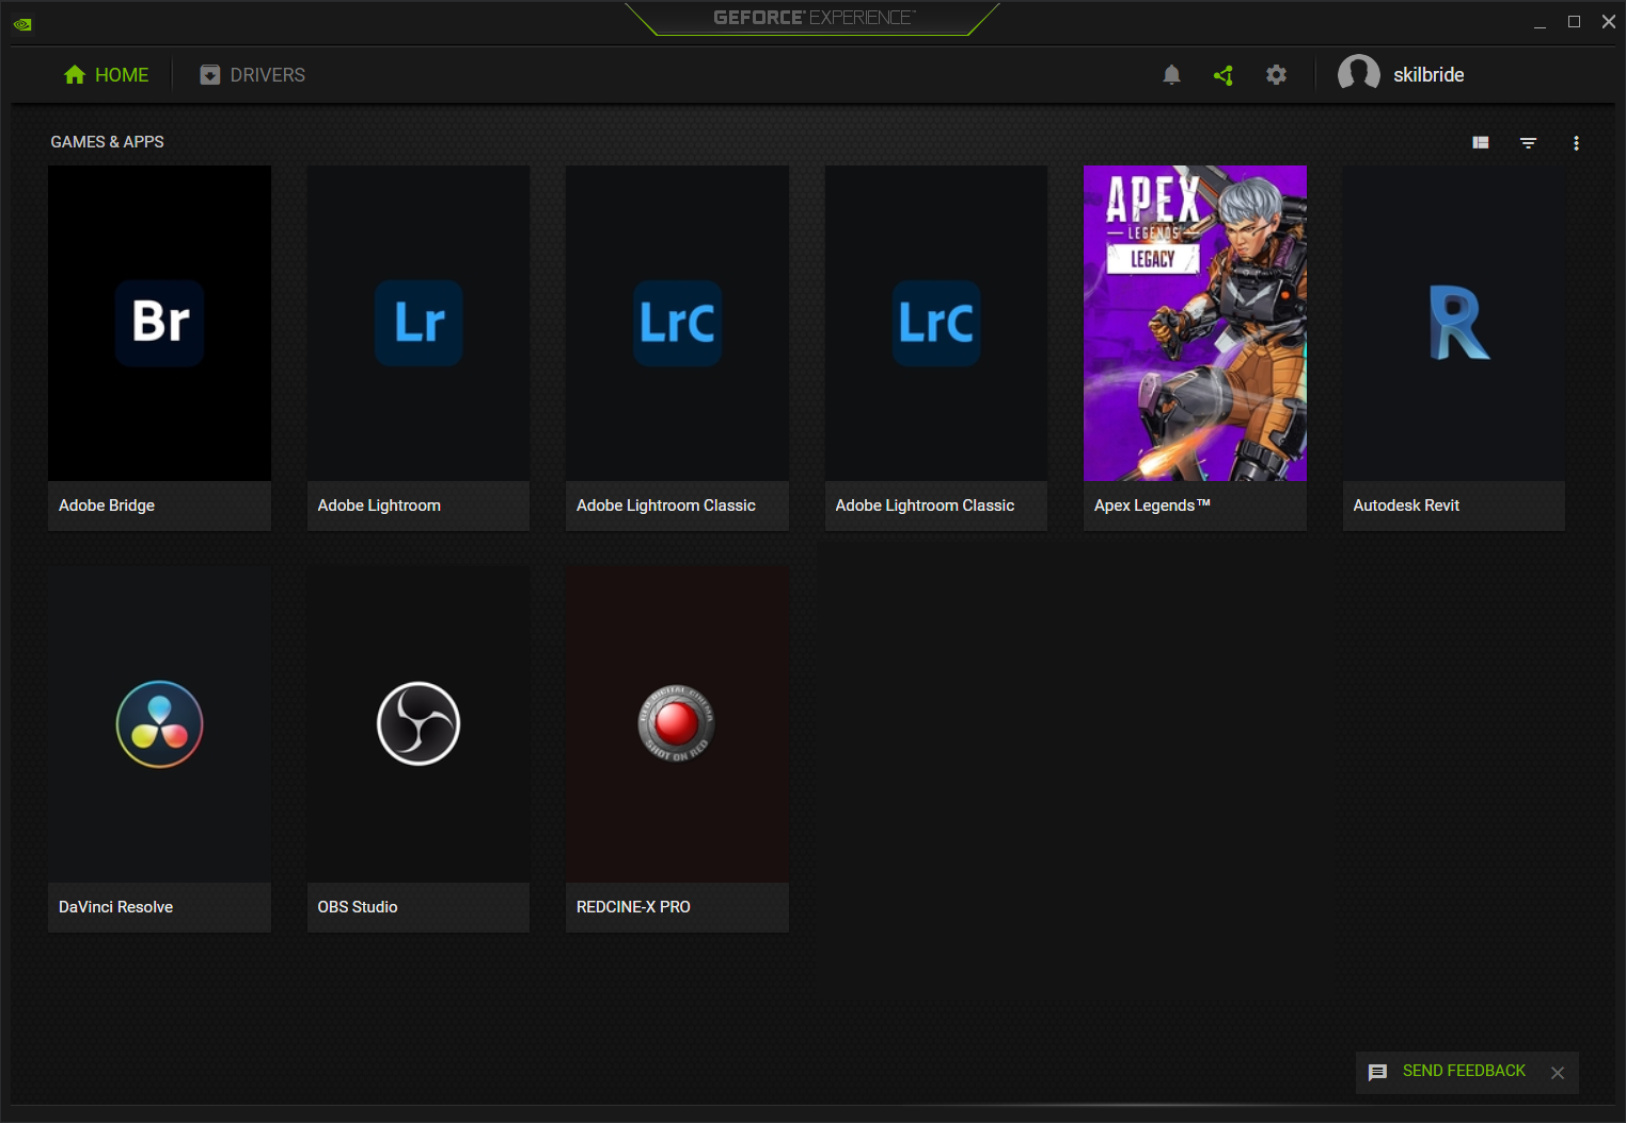Close the GeForce Experience window
This screenshot has width=1626, height=1123.
pyautogui.click(x=1608, y=22)
